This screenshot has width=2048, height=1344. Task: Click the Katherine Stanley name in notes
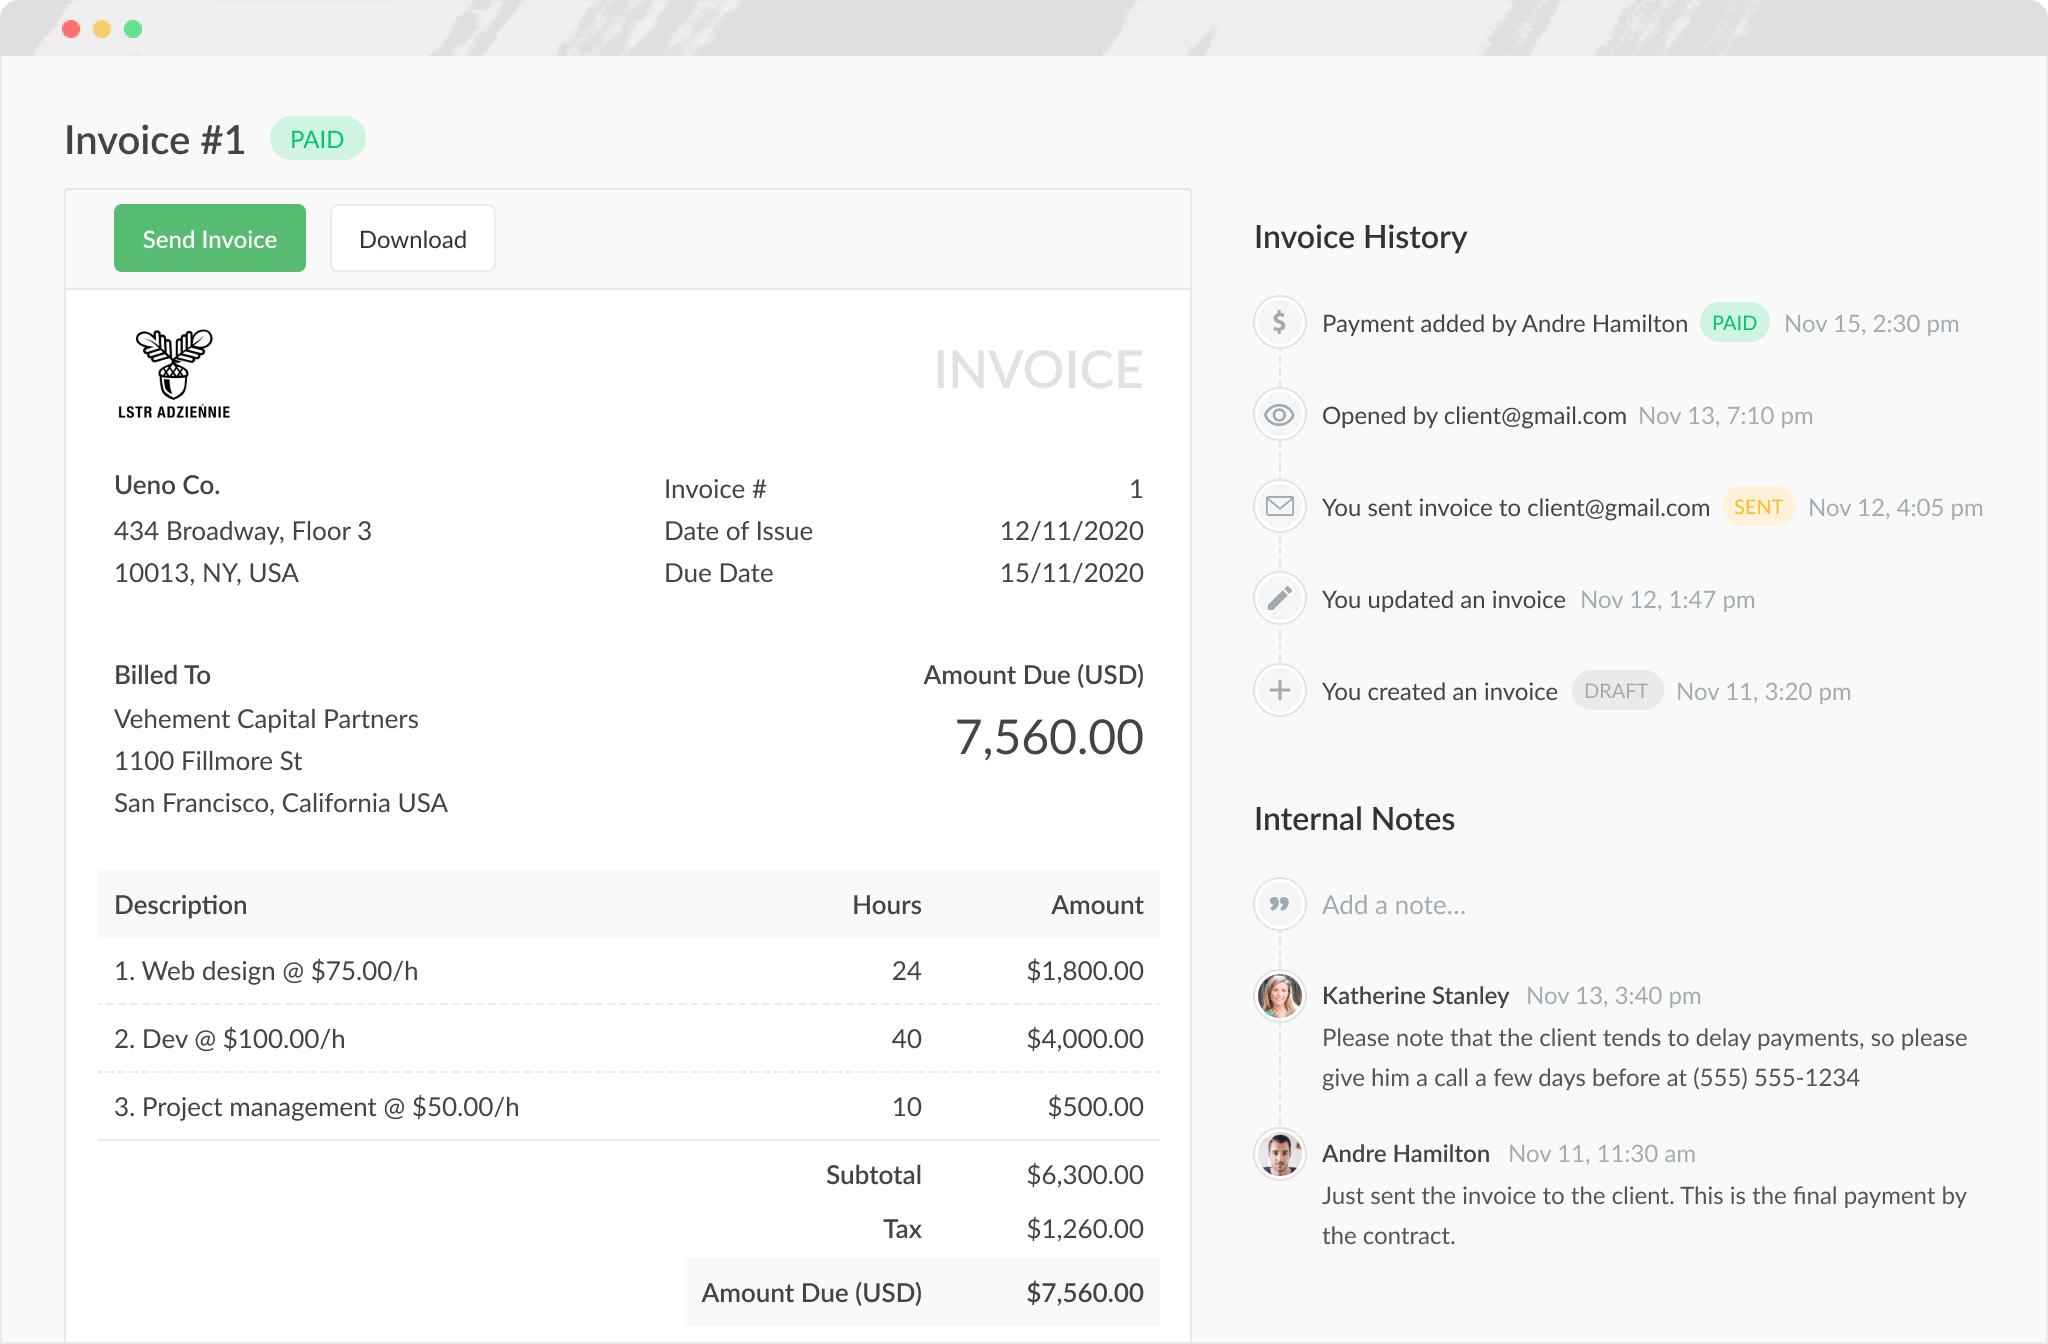(x=1415, y=996)
